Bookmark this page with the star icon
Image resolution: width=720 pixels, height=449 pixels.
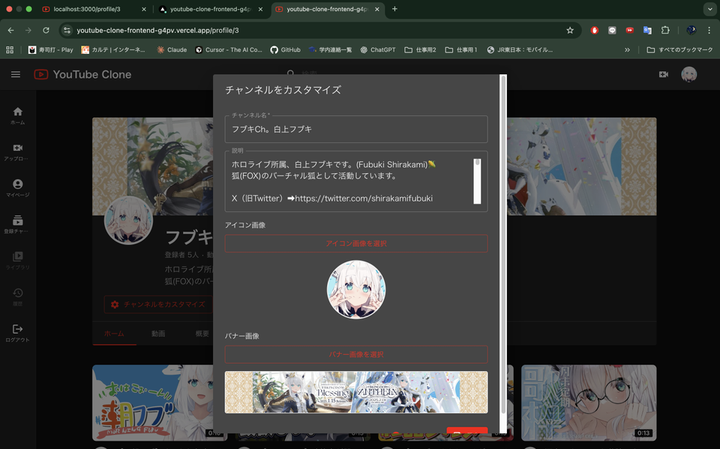coord(570,30)
